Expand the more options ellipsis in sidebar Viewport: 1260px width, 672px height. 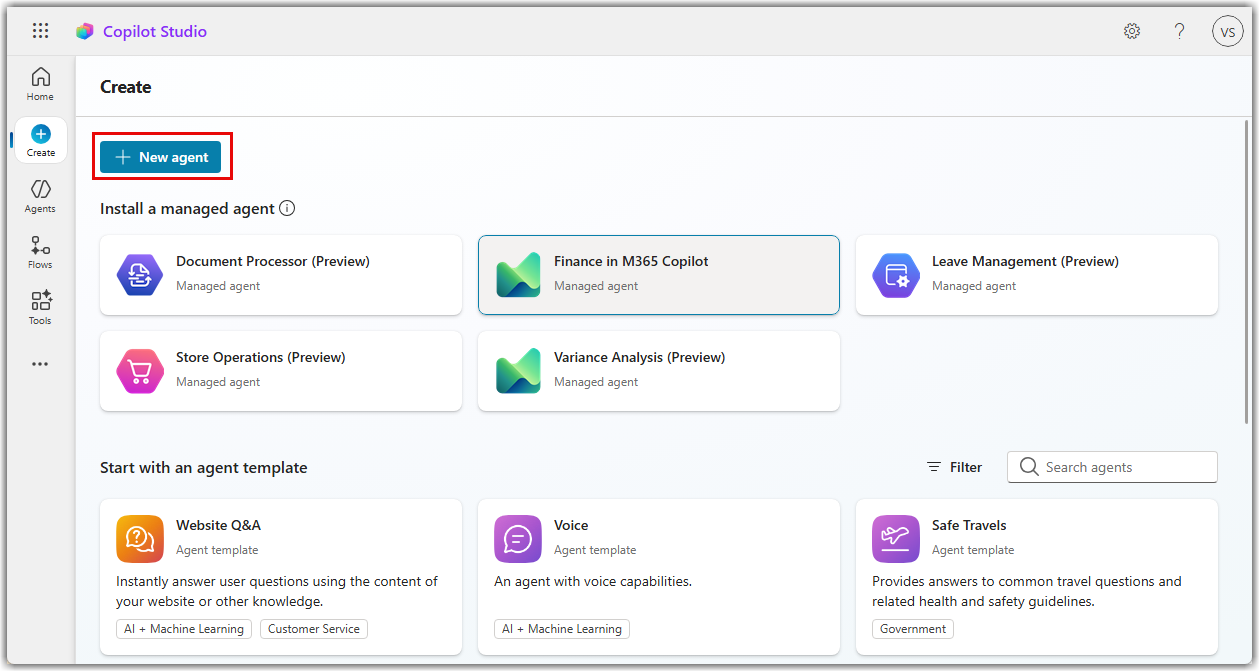[40, 364]
